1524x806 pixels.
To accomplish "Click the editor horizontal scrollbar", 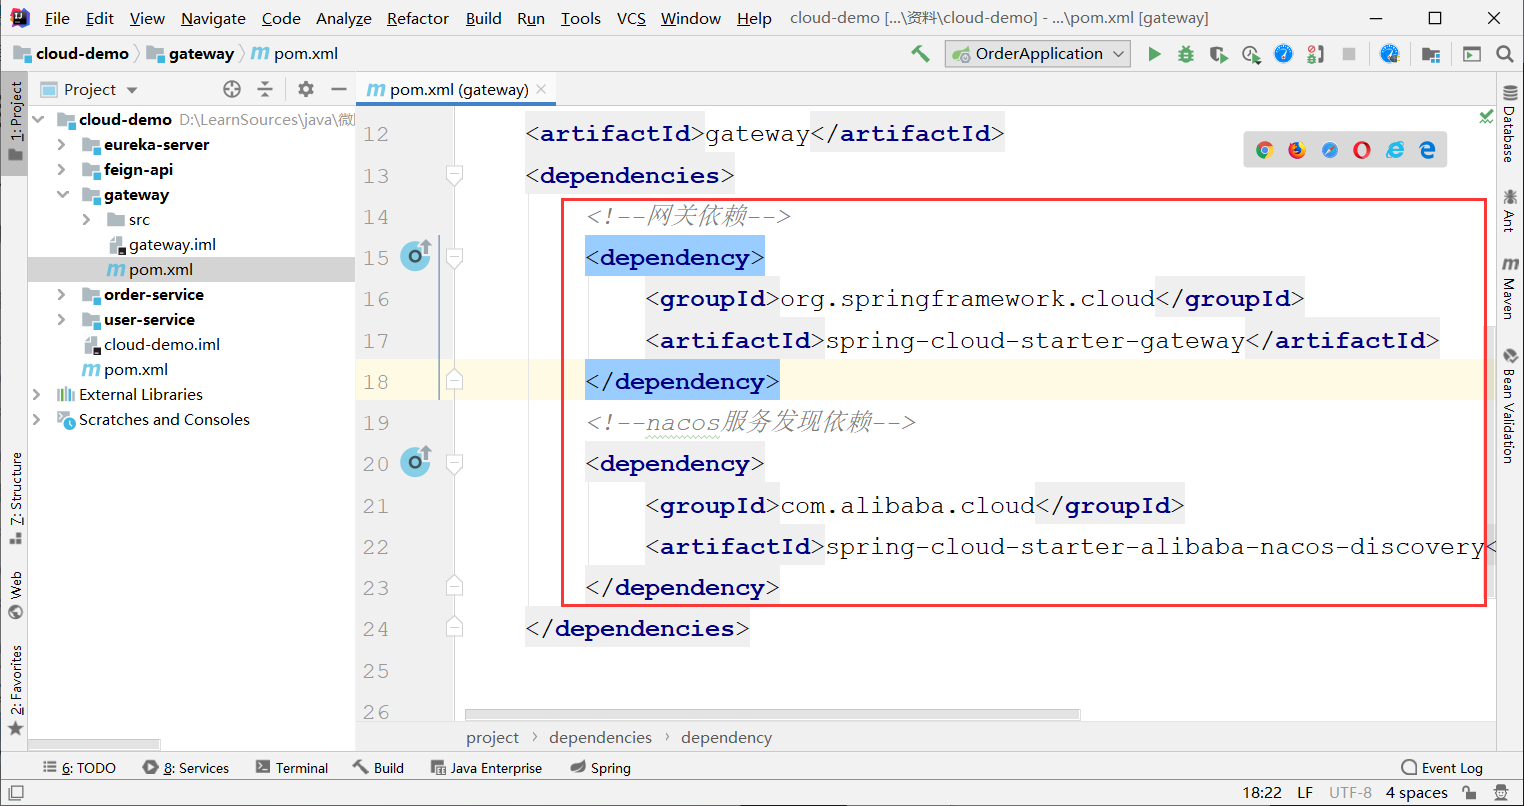I will click(772, 715).
